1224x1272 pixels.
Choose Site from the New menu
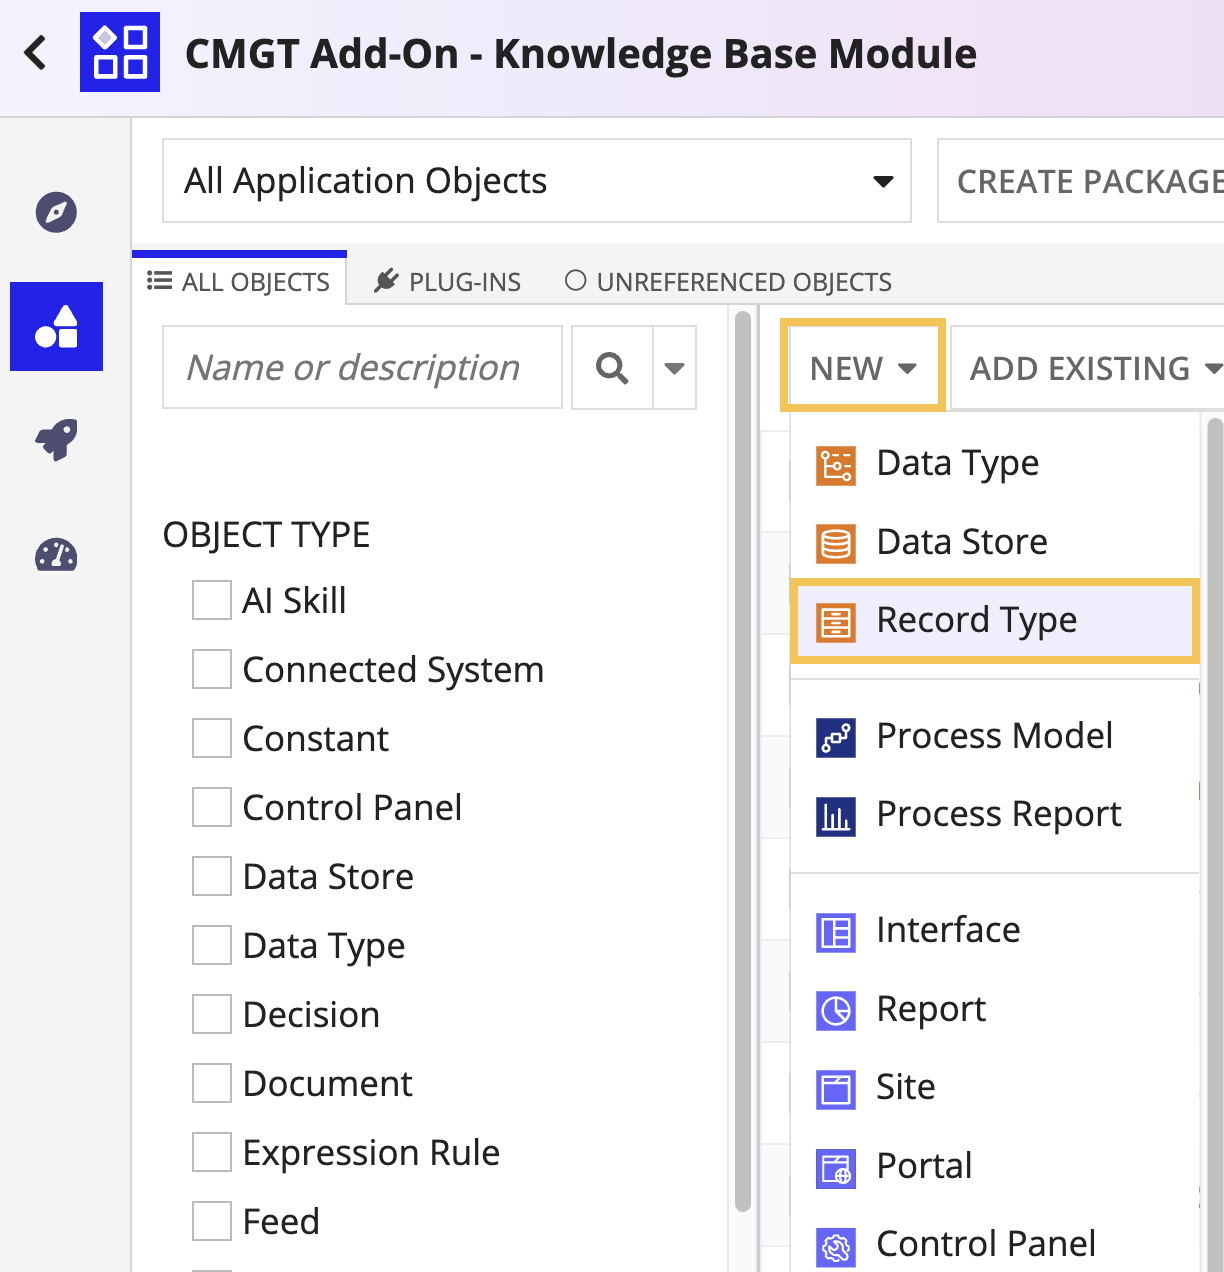click(995, 1088)
